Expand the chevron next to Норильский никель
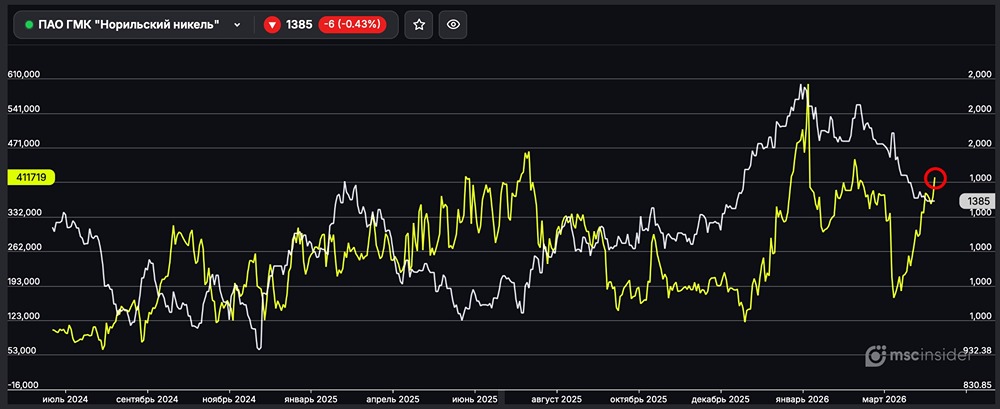Screen dimensions: 1000x409 click(237, 24)
